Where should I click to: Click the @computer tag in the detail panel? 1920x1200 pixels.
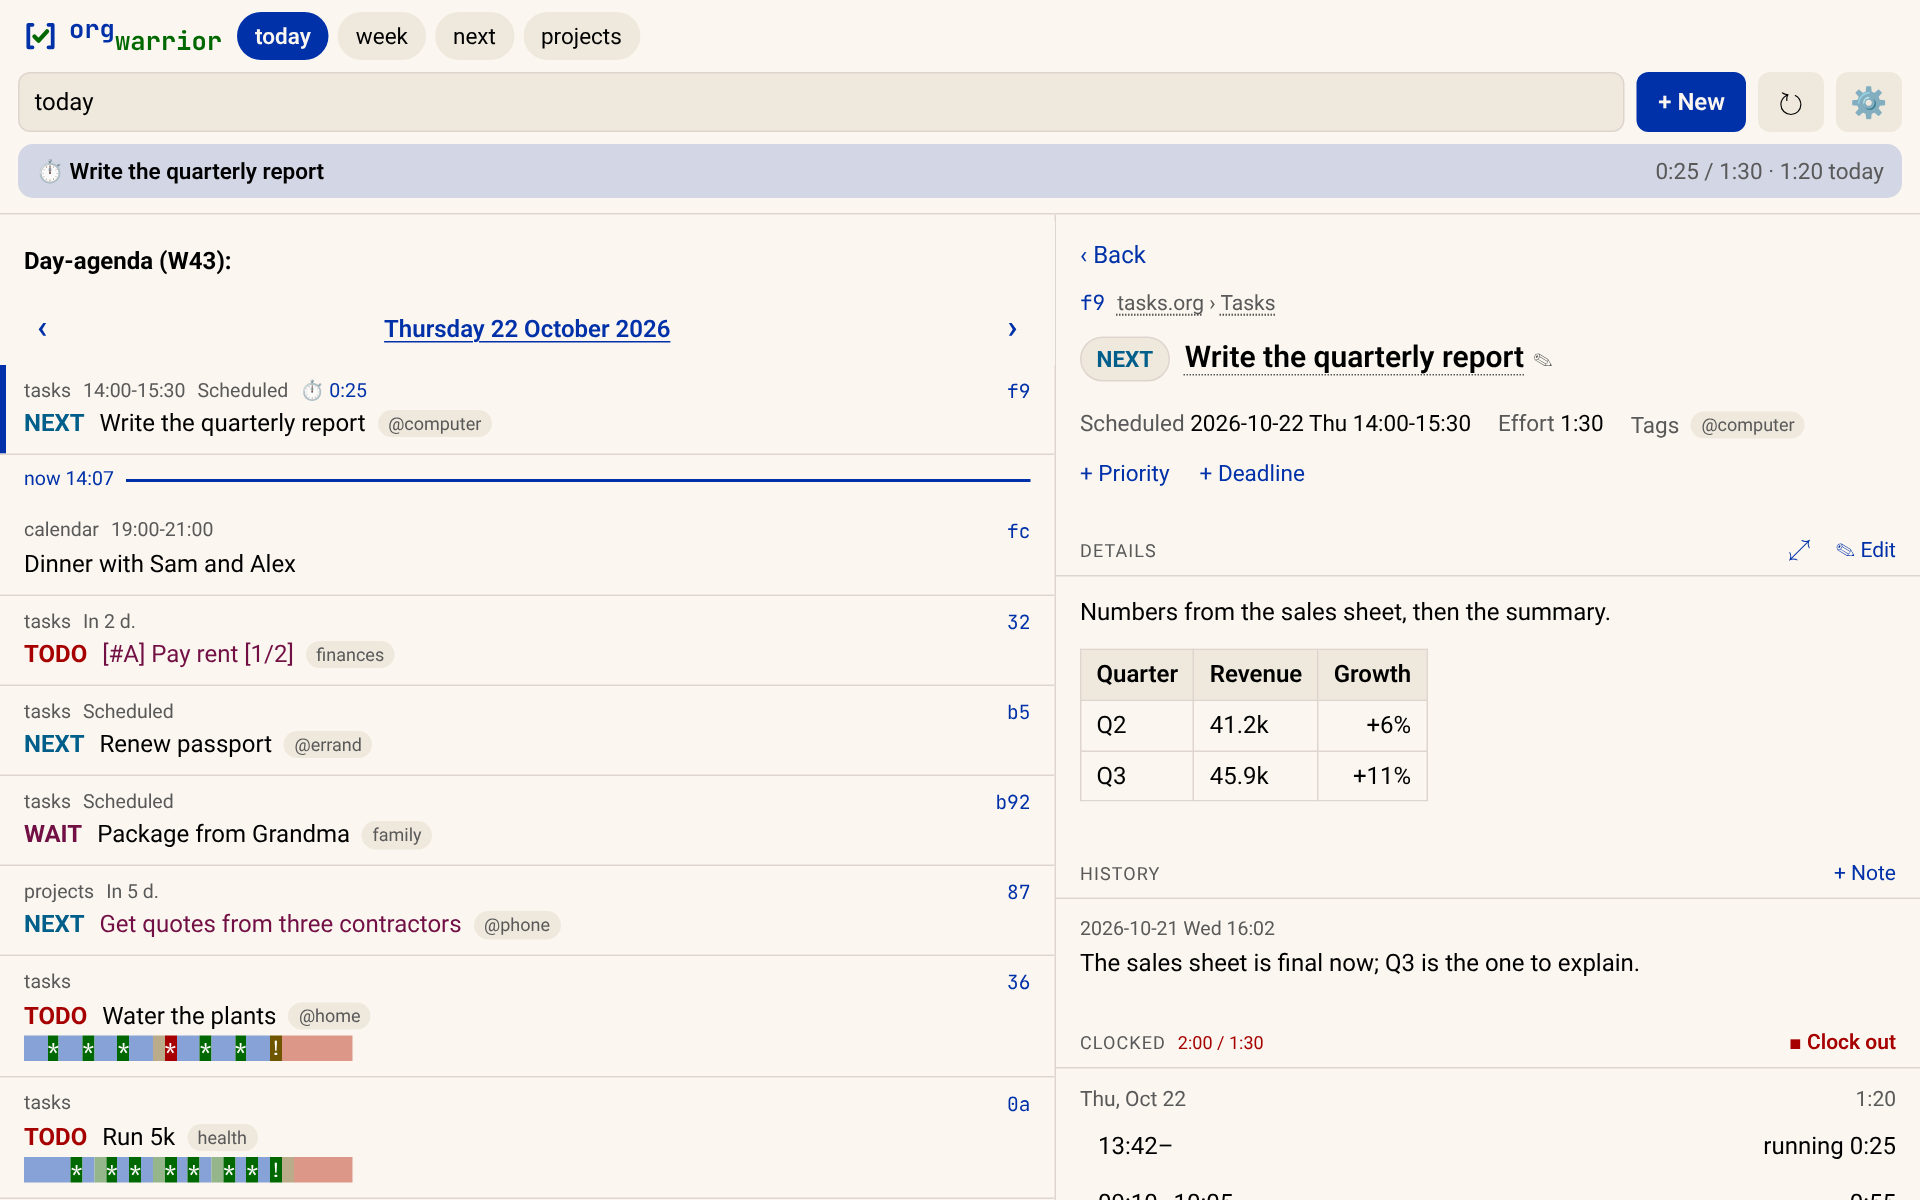1747,425
